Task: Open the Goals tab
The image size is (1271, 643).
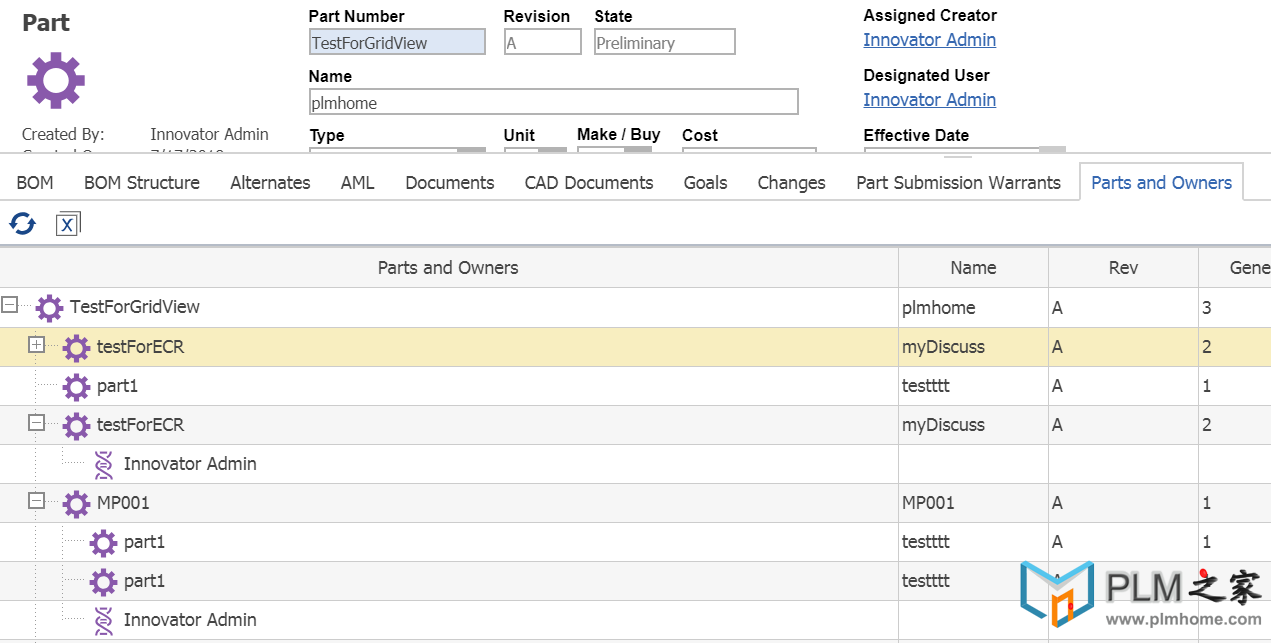Action: point(706,182)
